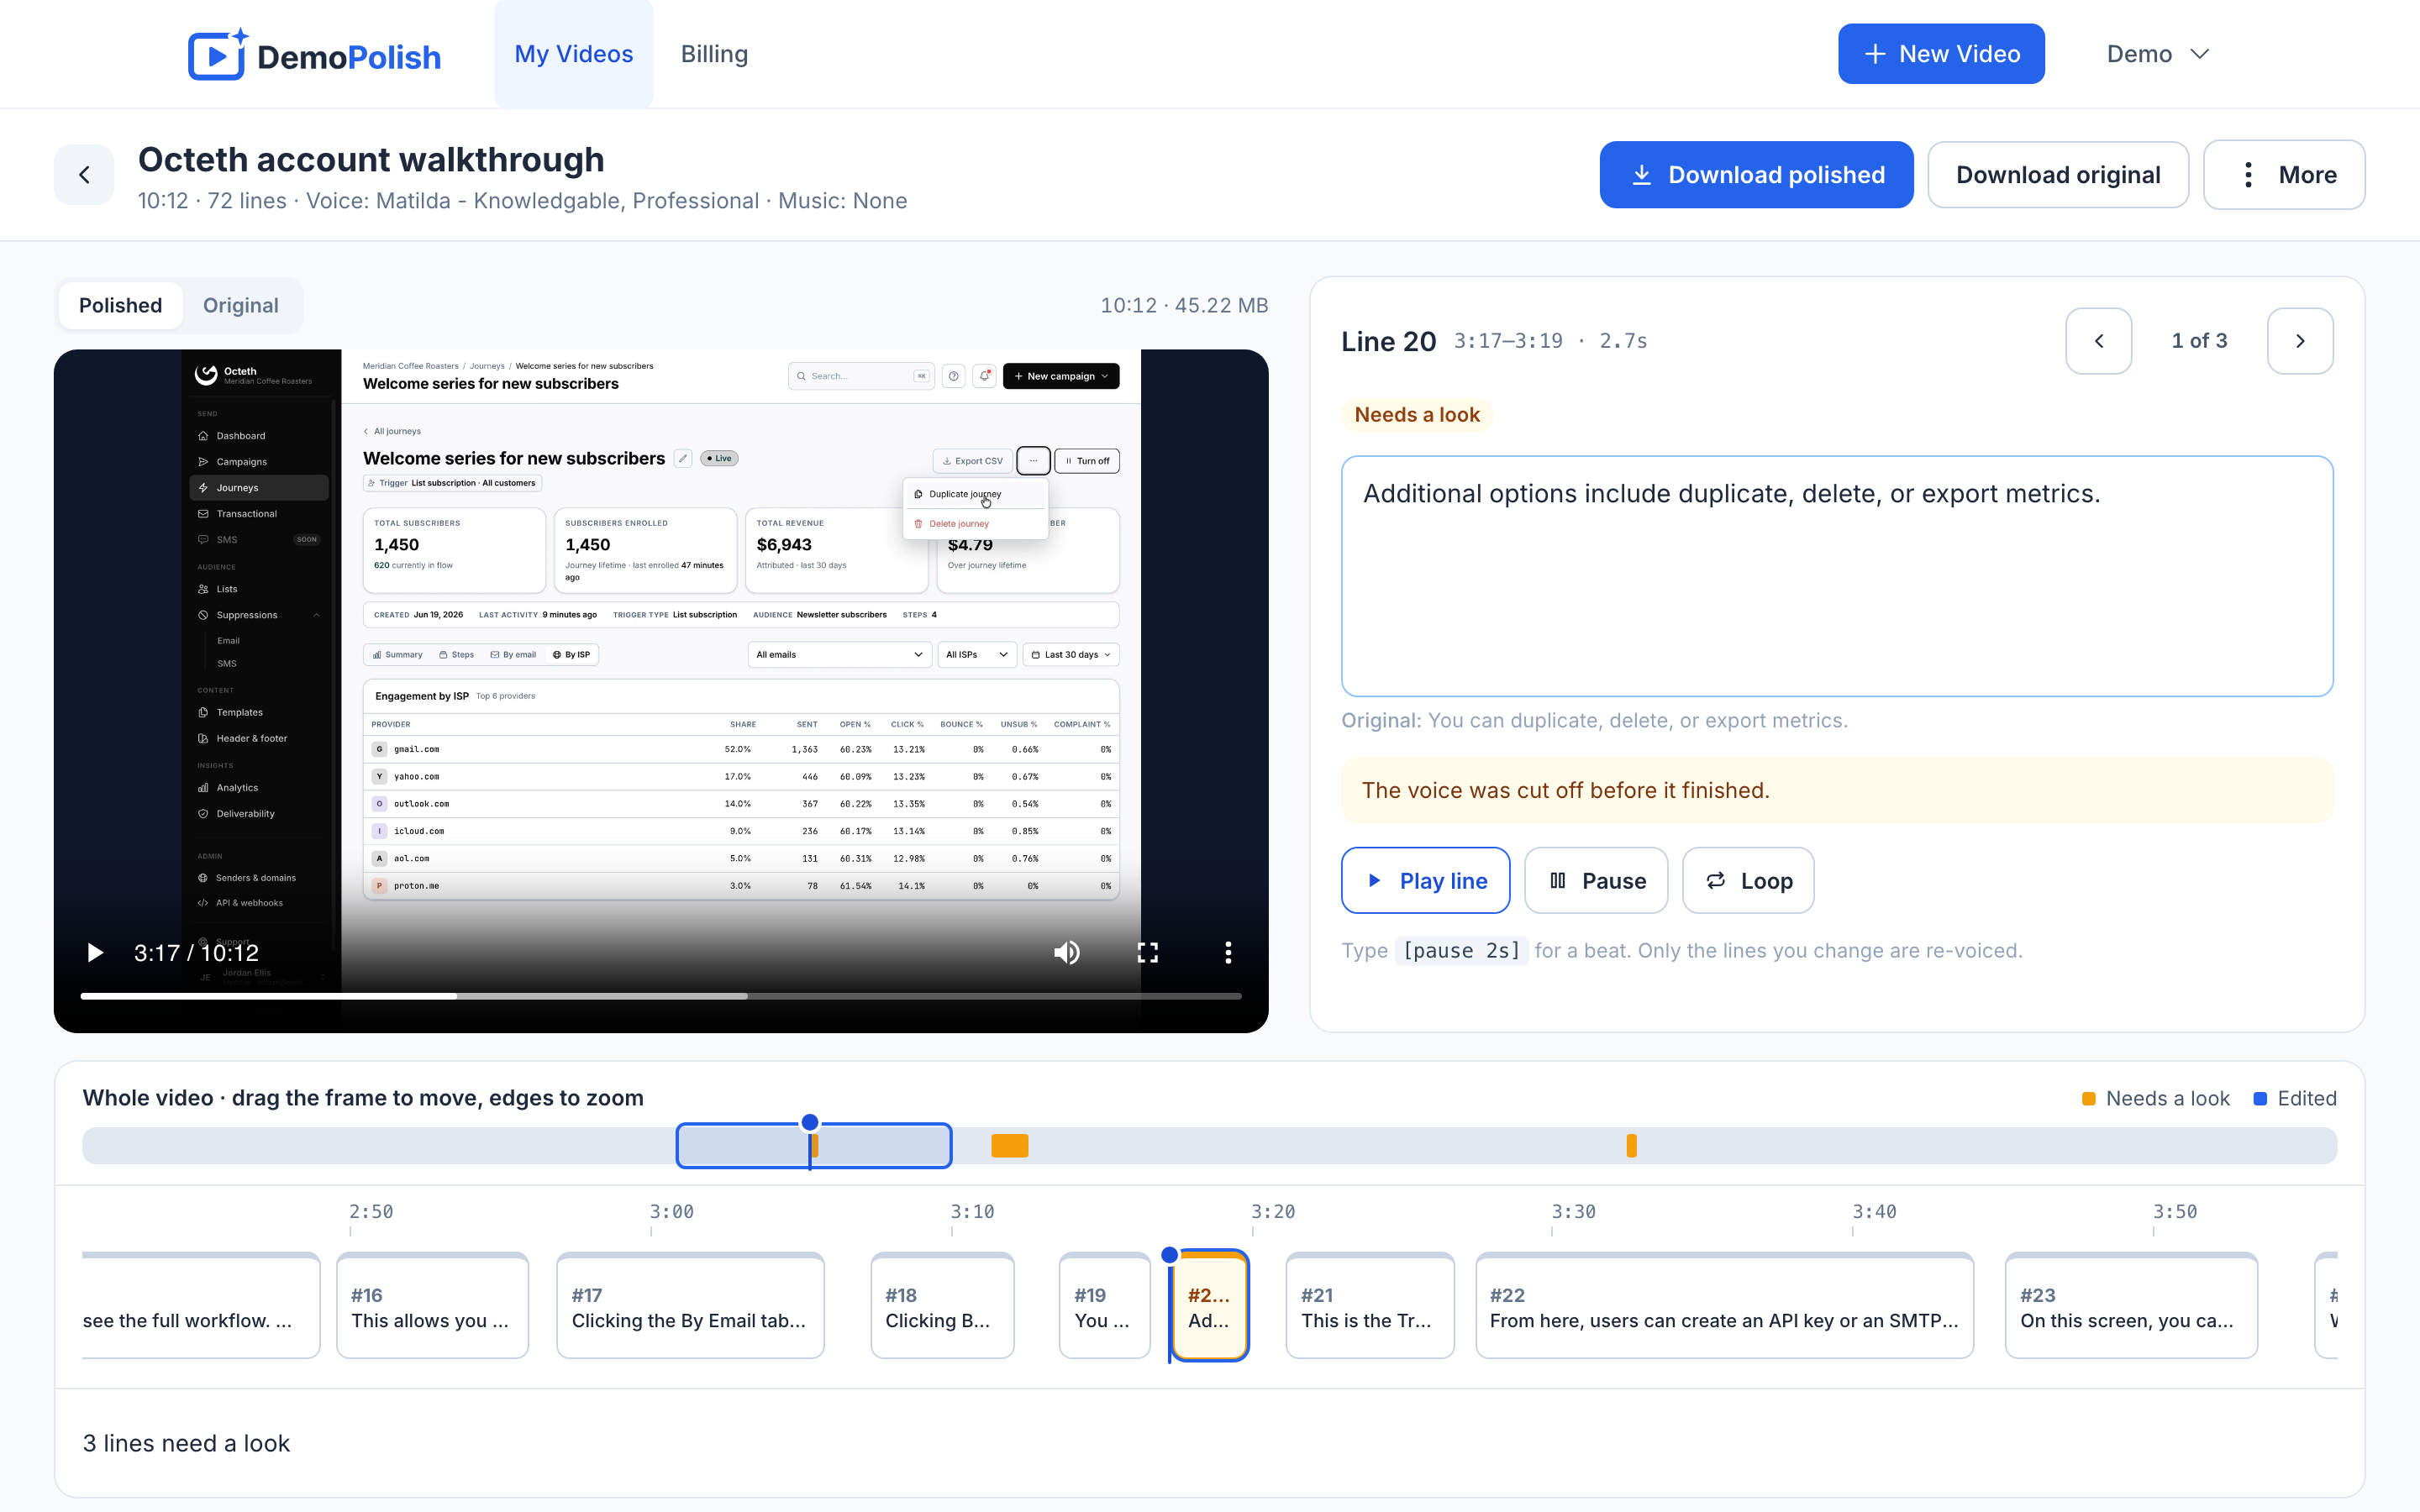
Task: Click the Pause button for the line
Action: [x=1596, y=880]
